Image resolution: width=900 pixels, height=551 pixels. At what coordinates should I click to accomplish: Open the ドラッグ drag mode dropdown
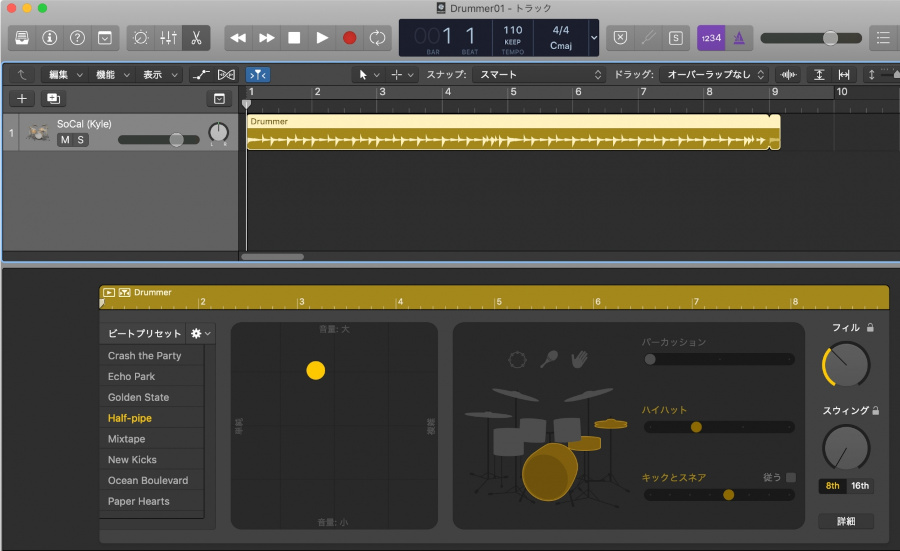tap(716, 75)
